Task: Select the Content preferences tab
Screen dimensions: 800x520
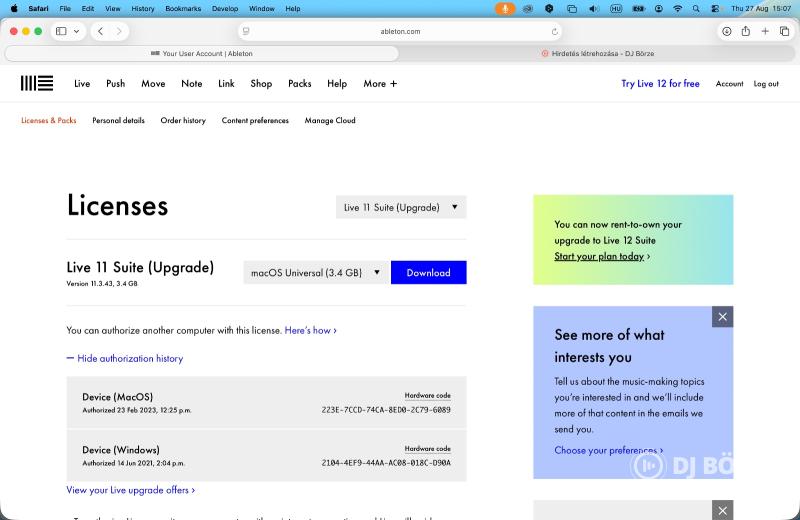Action: [255, 120]
